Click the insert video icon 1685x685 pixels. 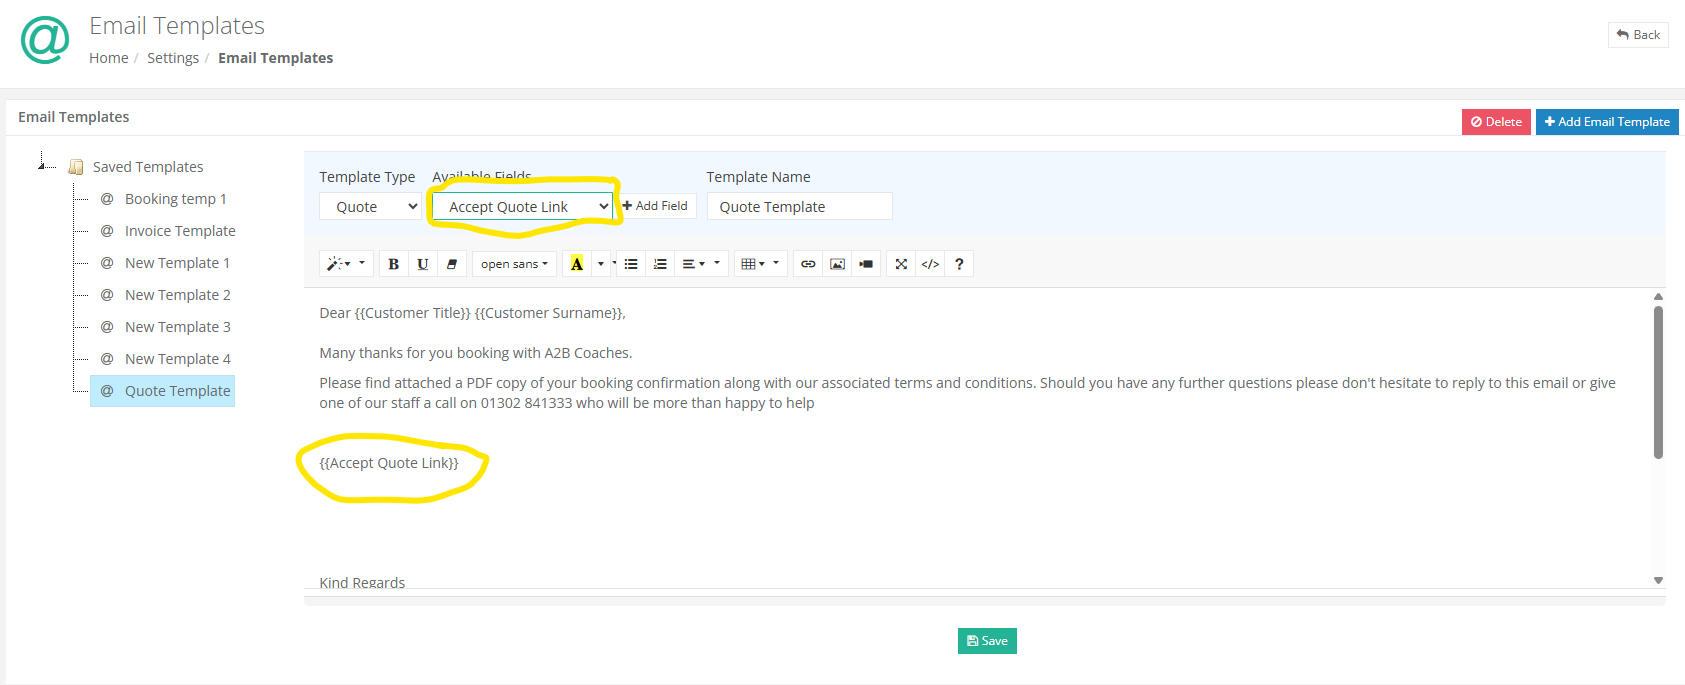[x=866, y=264]
